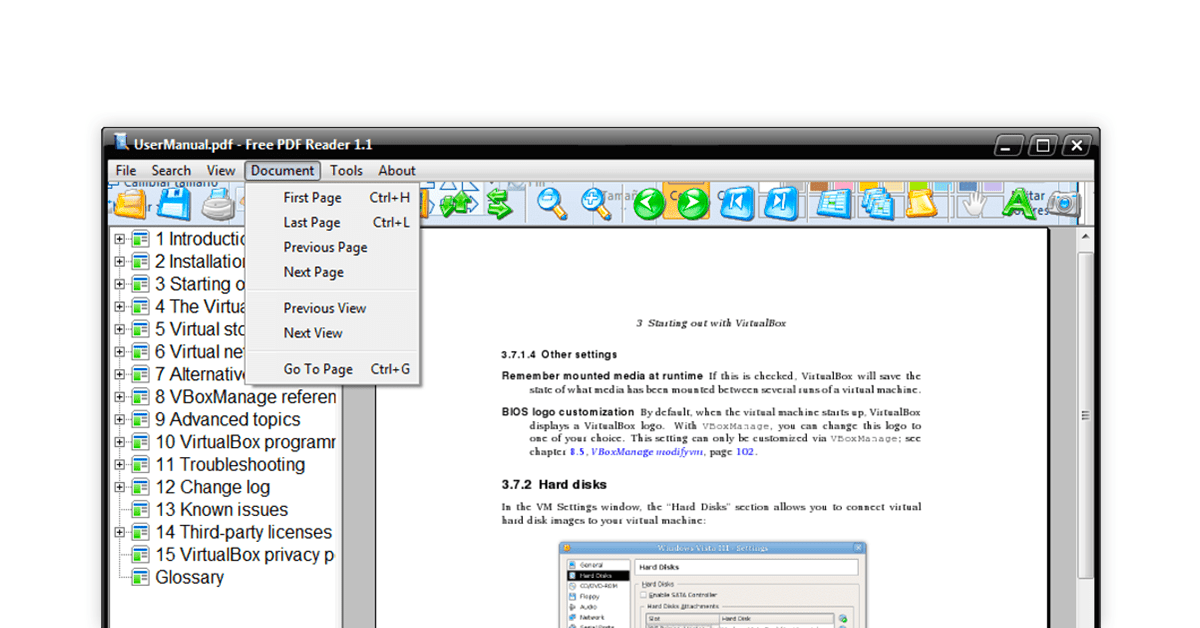Select the green A text selection icon
The height and width of the screenshot is (628, 1200).
click(1018, 202)
